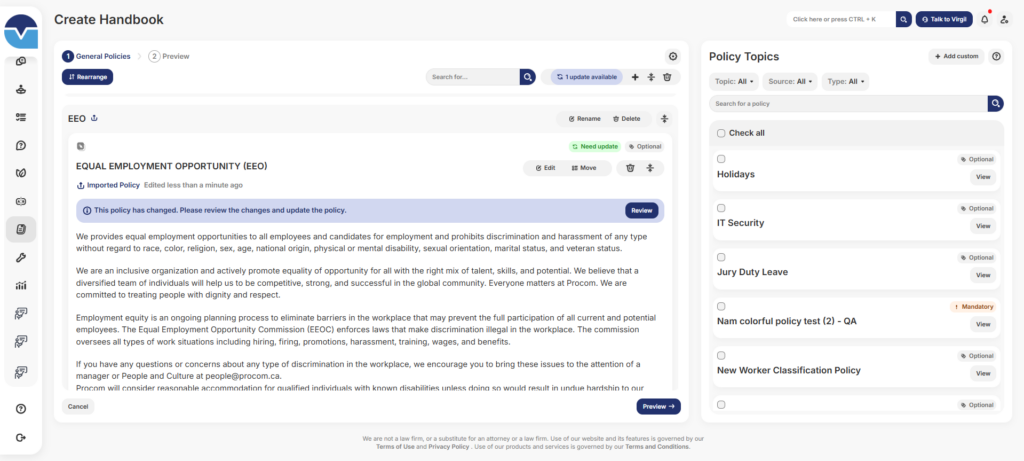Focus the Search for a policy field

tap(848, 104)
